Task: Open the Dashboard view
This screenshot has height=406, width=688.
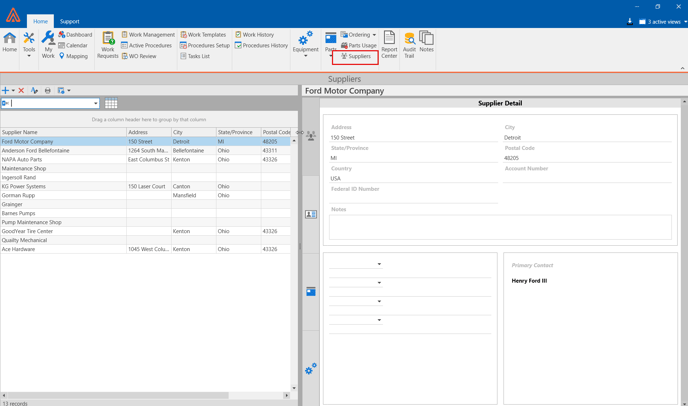Action: click(75, 35)
